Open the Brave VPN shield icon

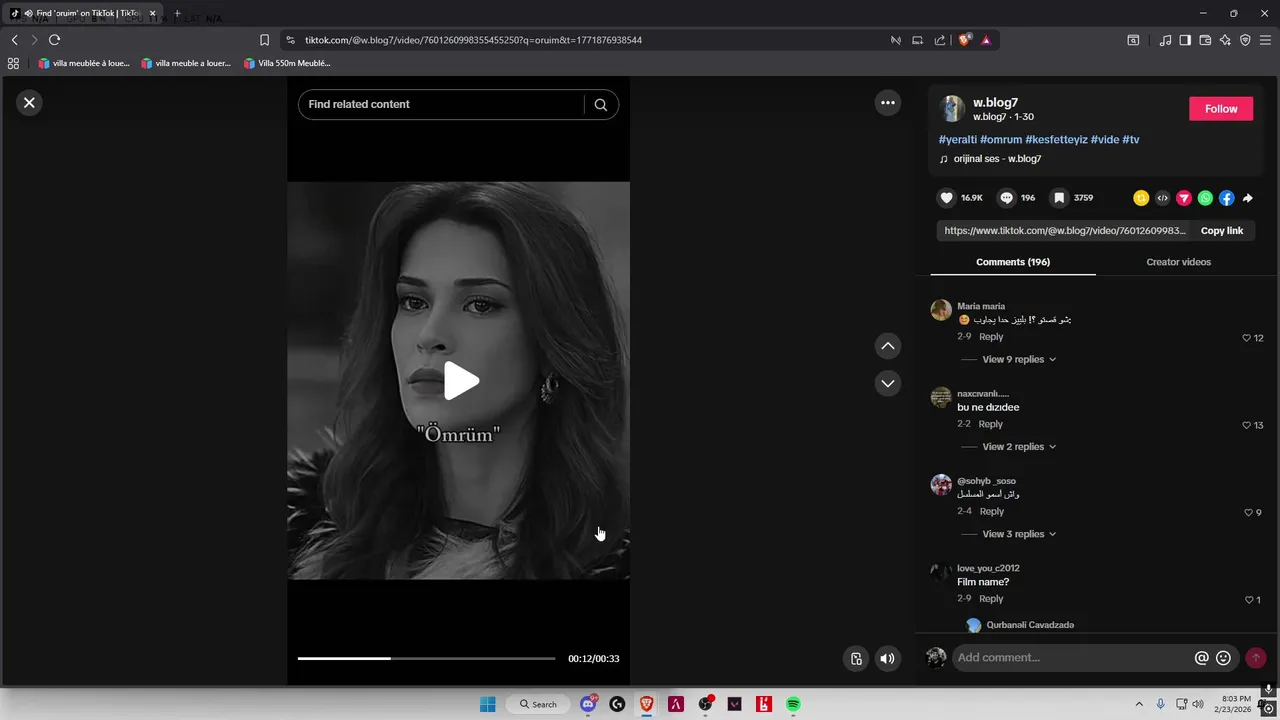point(1245,40)
